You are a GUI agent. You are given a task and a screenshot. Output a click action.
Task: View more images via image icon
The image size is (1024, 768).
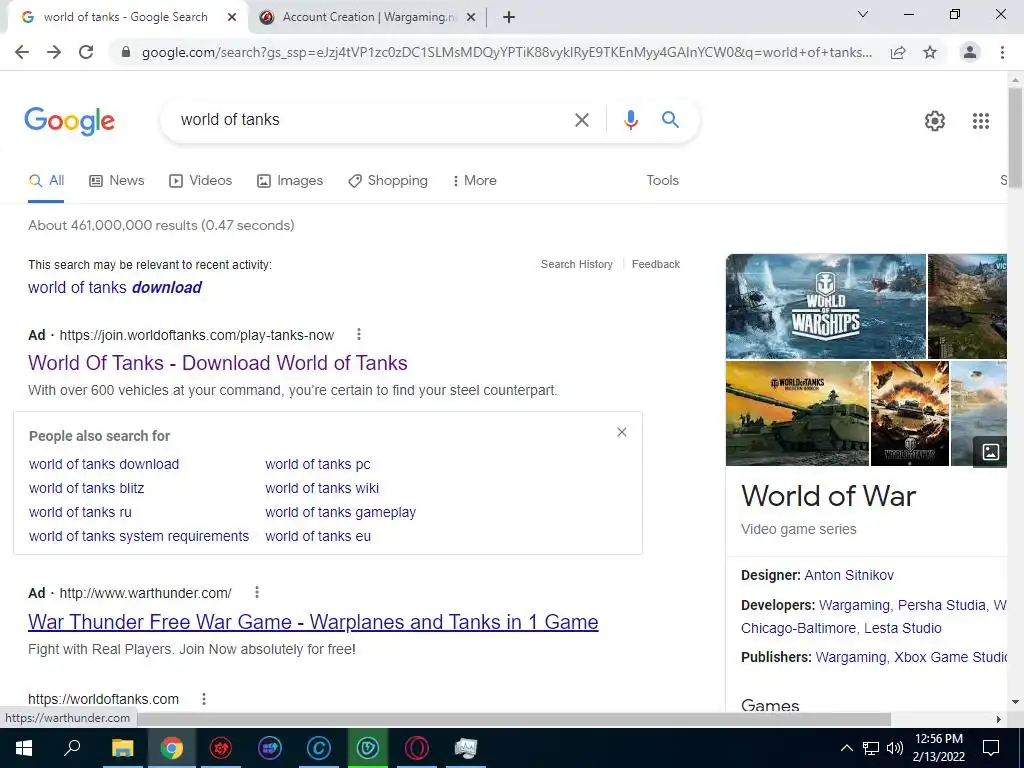coord(990,451)
